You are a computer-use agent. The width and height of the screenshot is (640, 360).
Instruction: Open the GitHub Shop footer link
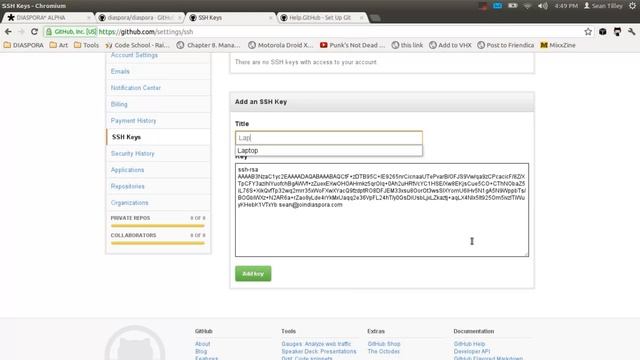coord(384,344)
